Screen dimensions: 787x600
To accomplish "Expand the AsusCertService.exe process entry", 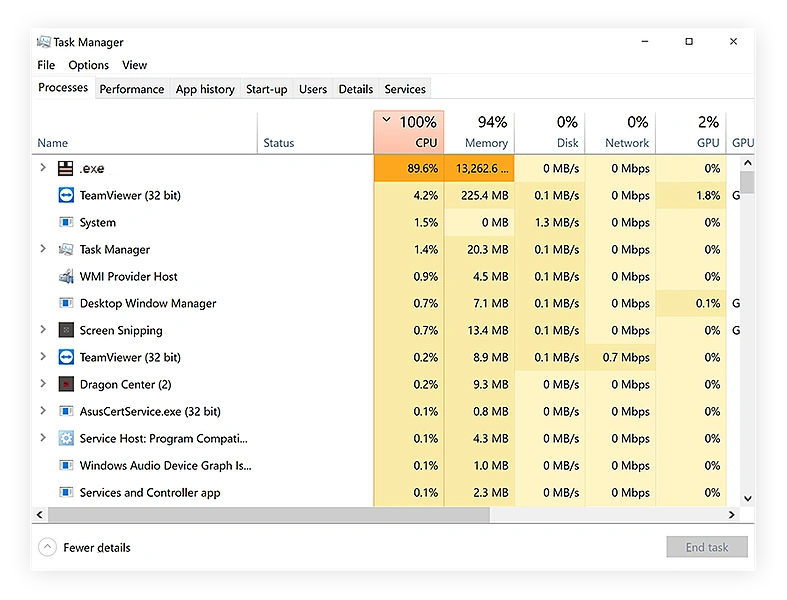I will click(x=43, y=411).
